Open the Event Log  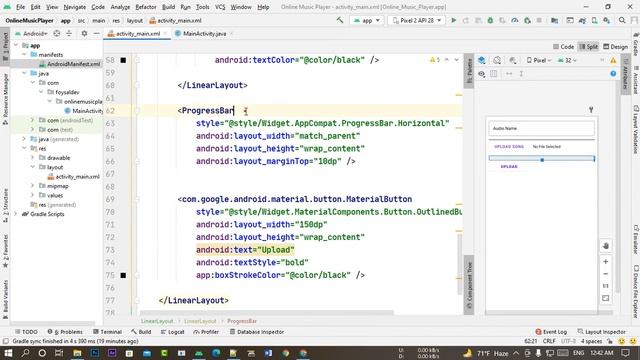coord(551,332)
